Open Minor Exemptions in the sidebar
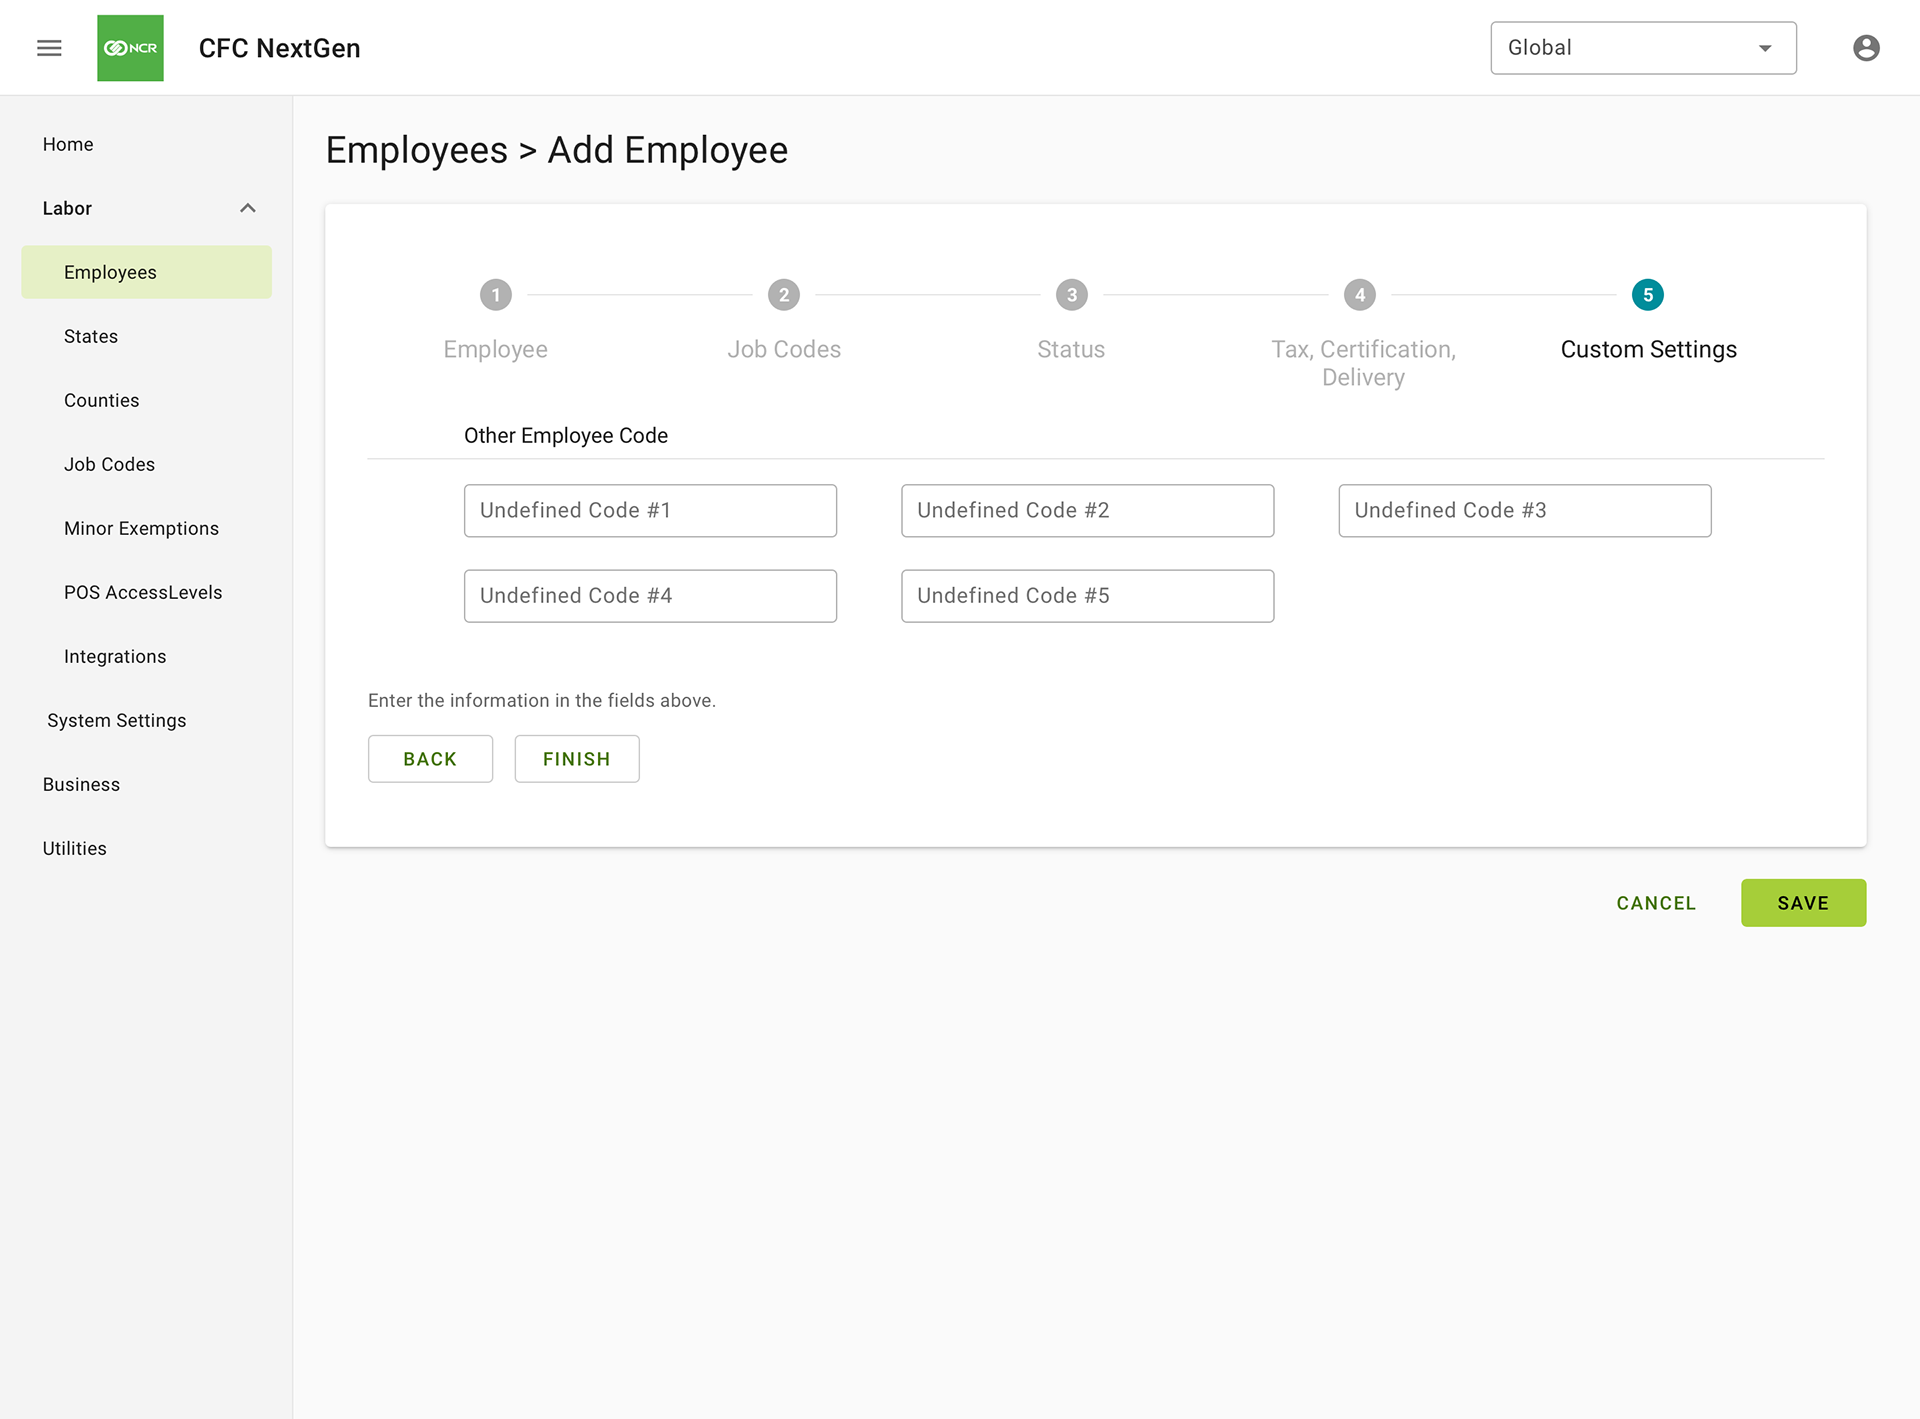Image resolution: width=1920 pixels, height=1419 pixels. pos(142,528)
